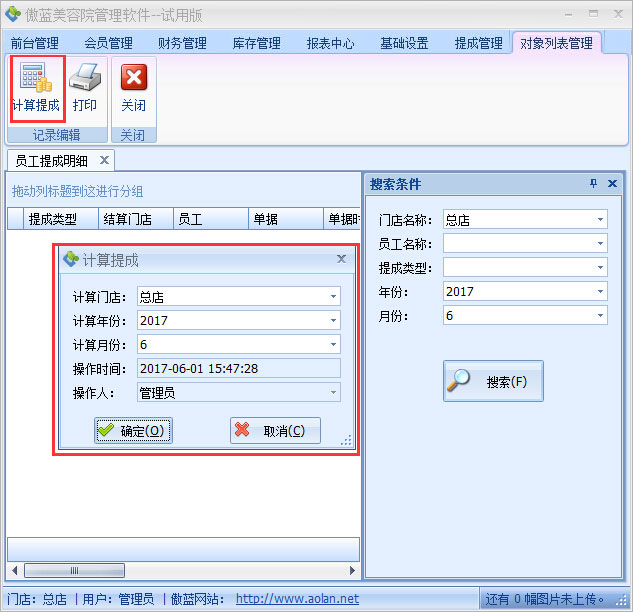Click the 计算提成 dialog logo icon
This screenshot has width=633, height=612.
(71, 259)
